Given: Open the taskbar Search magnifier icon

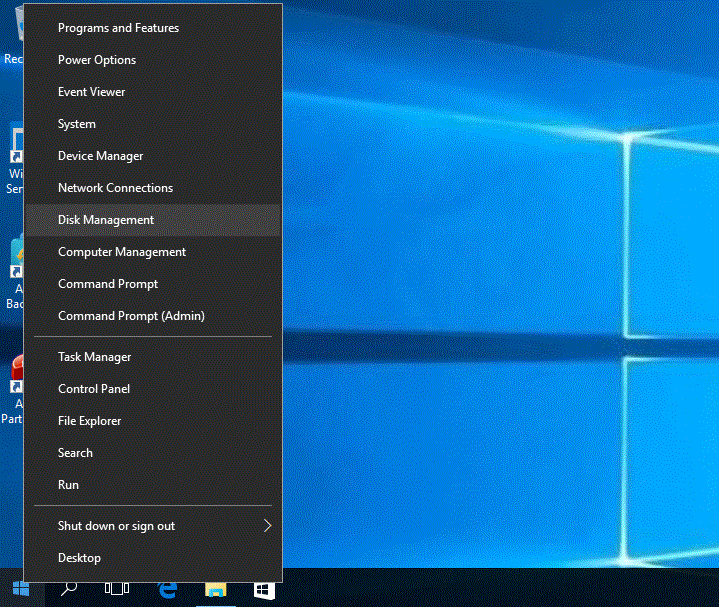Looking at the screenshot, I should pyautogui.click(x=69, y=590).
